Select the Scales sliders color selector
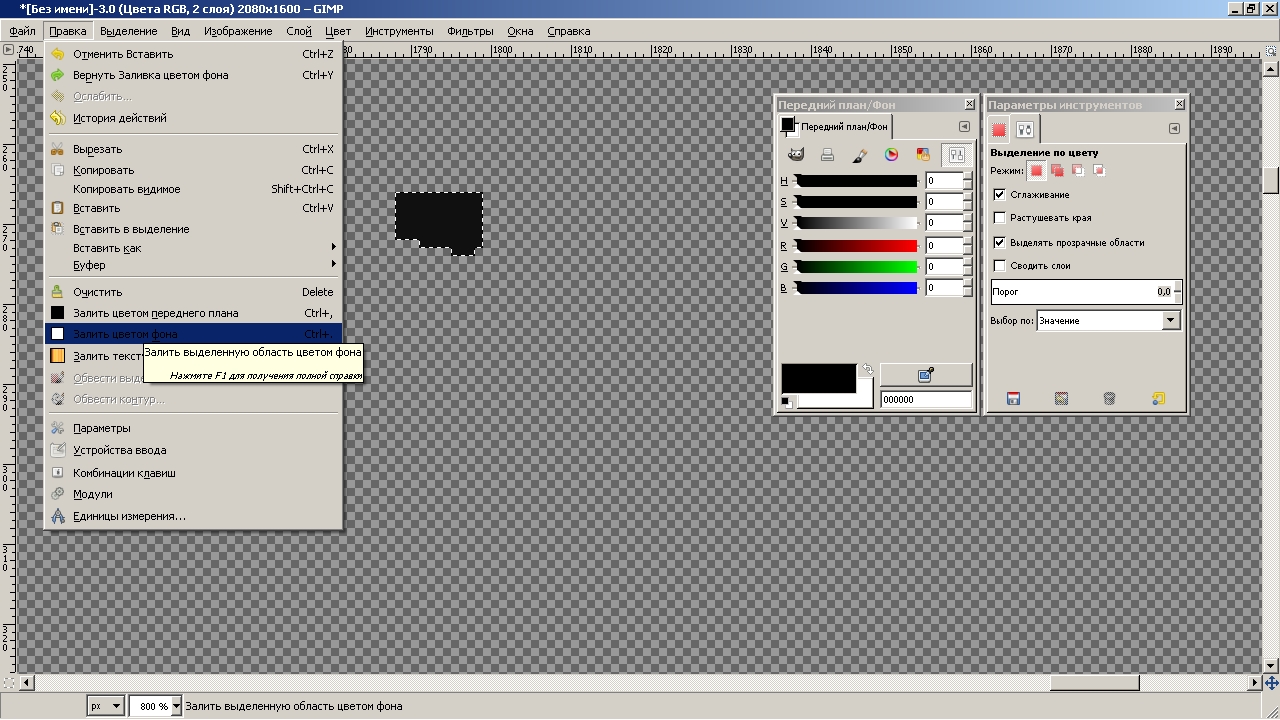1280x720 pixels. coord(956,155)
